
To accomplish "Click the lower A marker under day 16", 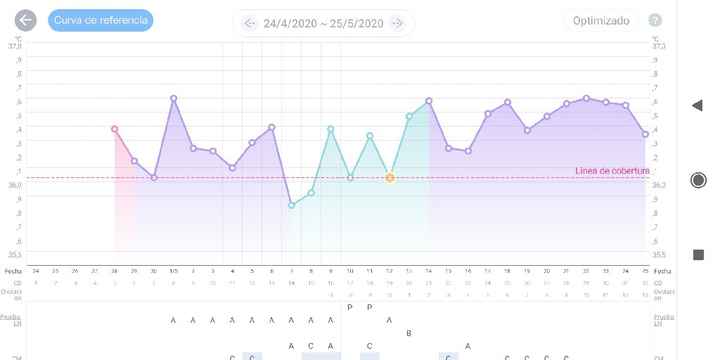I will point(468,346).
